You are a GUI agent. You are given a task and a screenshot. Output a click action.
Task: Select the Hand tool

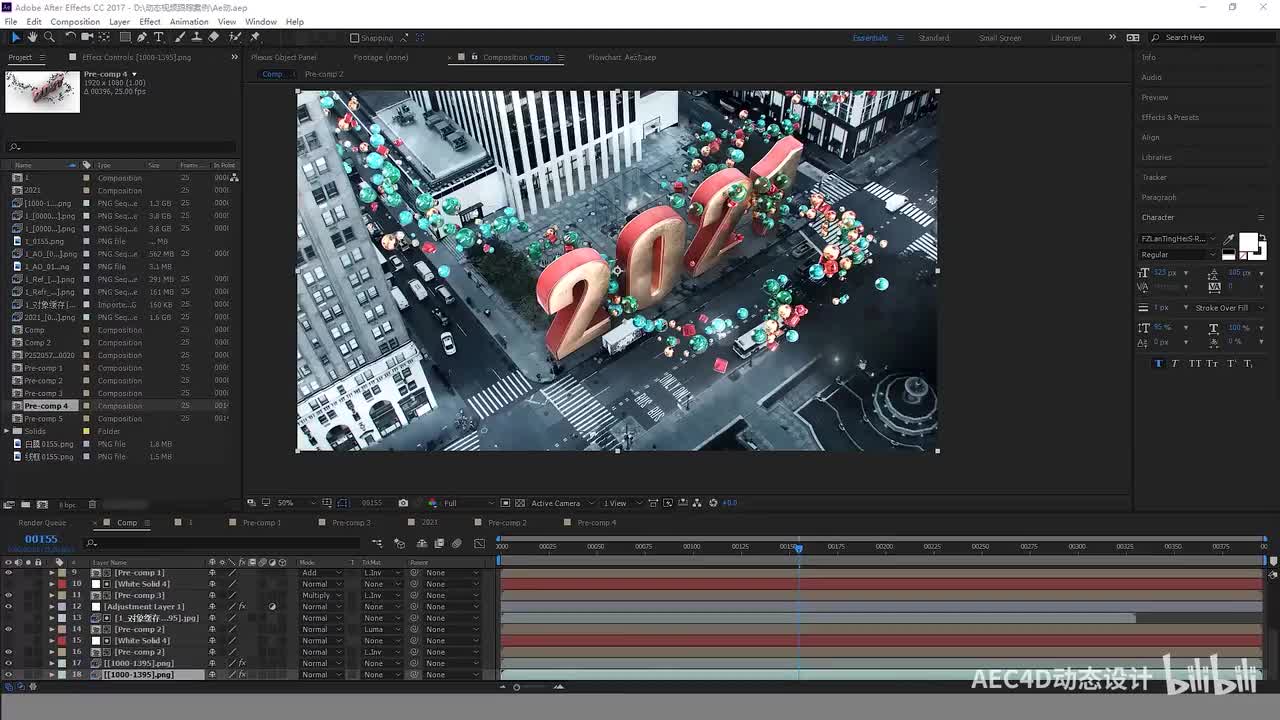coord(32,37)
